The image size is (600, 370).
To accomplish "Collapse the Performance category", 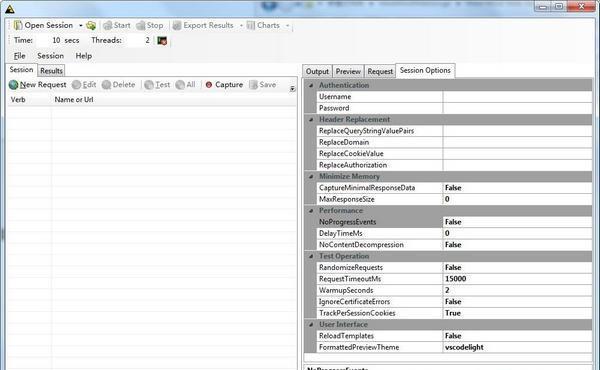I will coord(311,210).
